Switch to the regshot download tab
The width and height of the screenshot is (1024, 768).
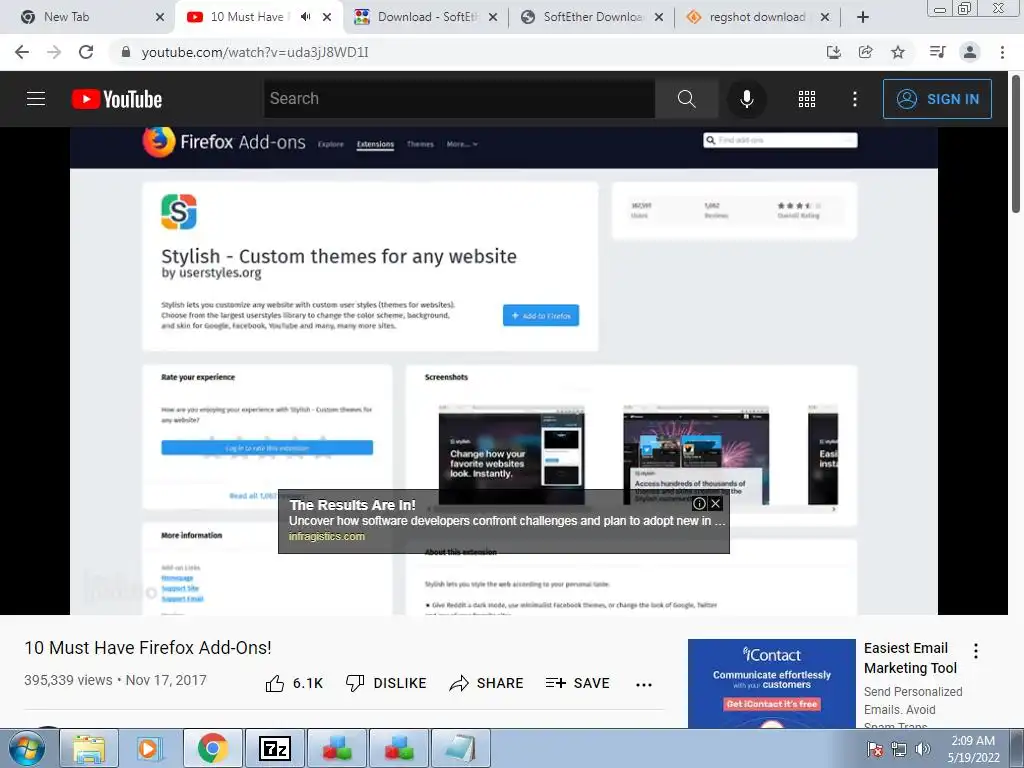758,17
